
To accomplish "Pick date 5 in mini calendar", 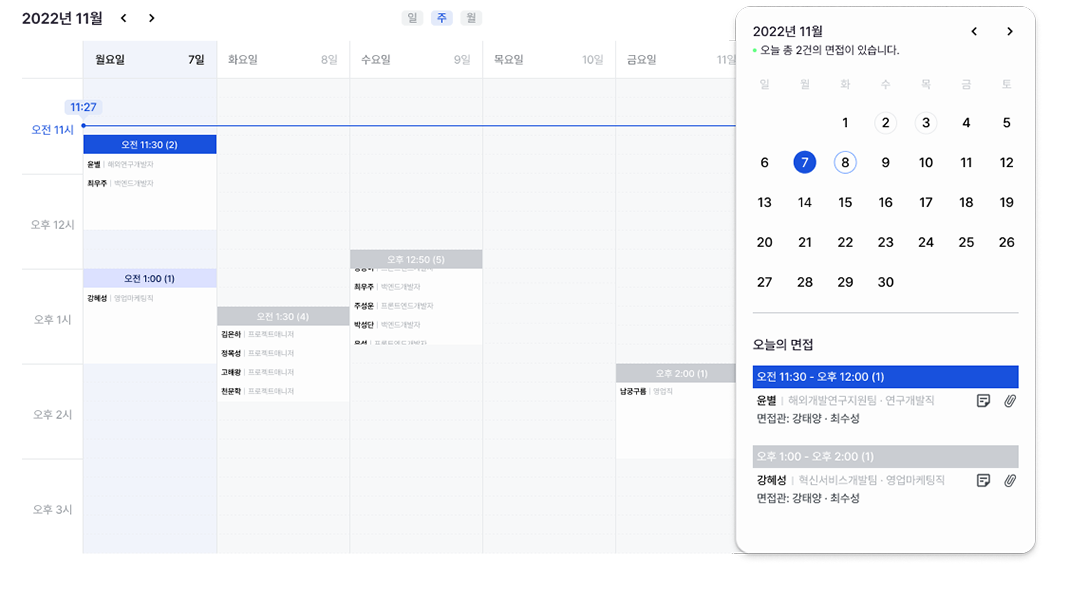I will (1006, 123).
